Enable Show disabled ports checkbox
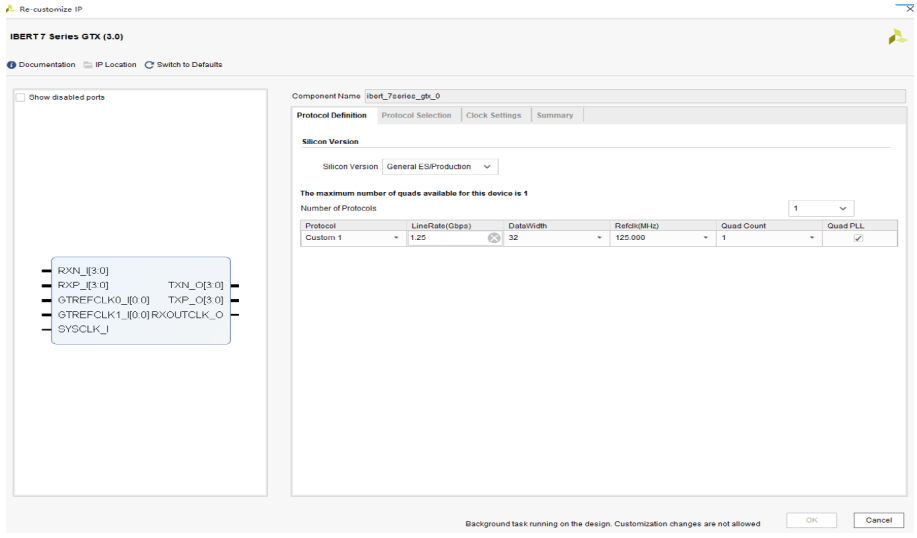The height and width of the screenshot is (538, 917). click(x=20, y=98)
